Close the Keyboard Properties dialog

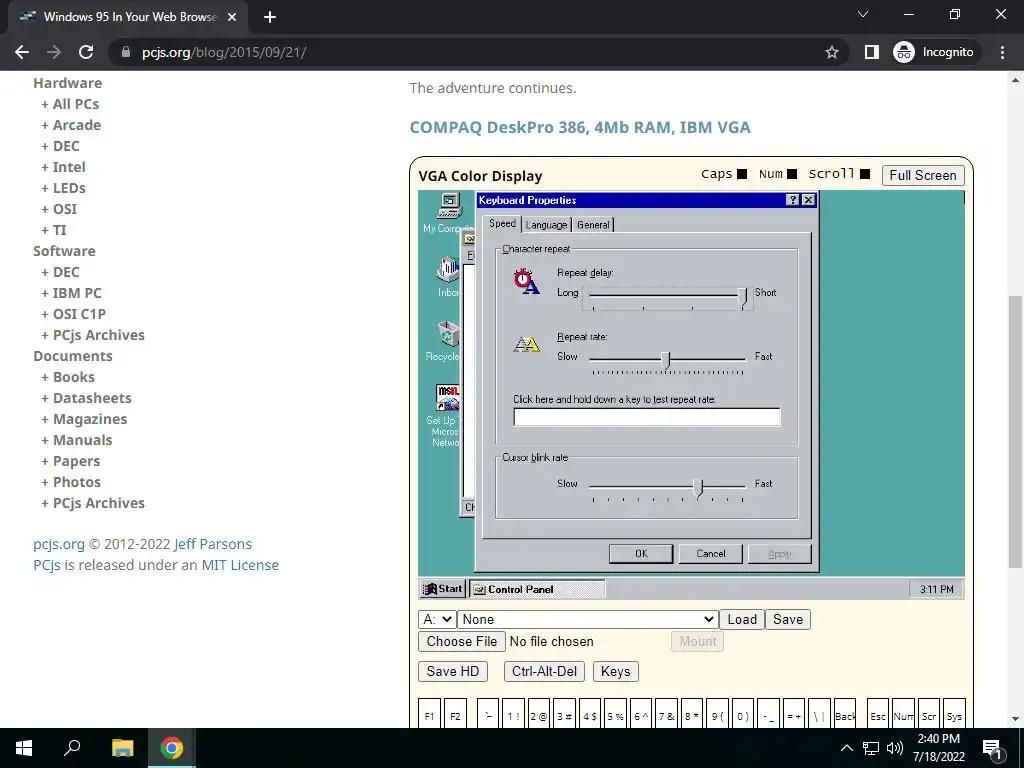(808, 200)
